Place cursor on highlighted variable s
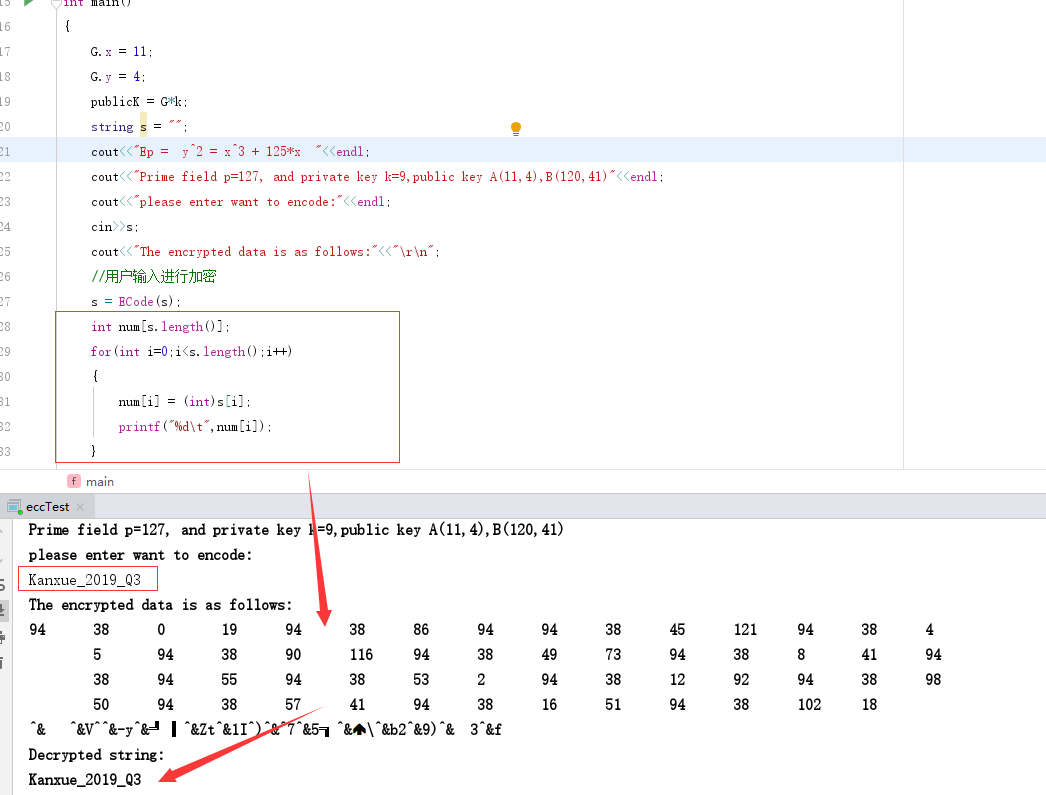Screen dimensions: 1046x795 [143, 127]
